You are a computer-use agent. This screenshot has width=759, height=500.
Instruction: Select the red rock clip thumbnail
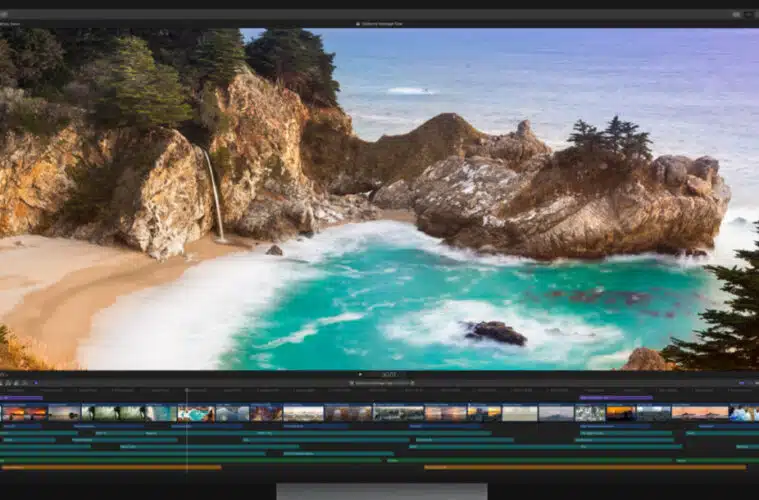pyautogui.click(x=266, y=412)
